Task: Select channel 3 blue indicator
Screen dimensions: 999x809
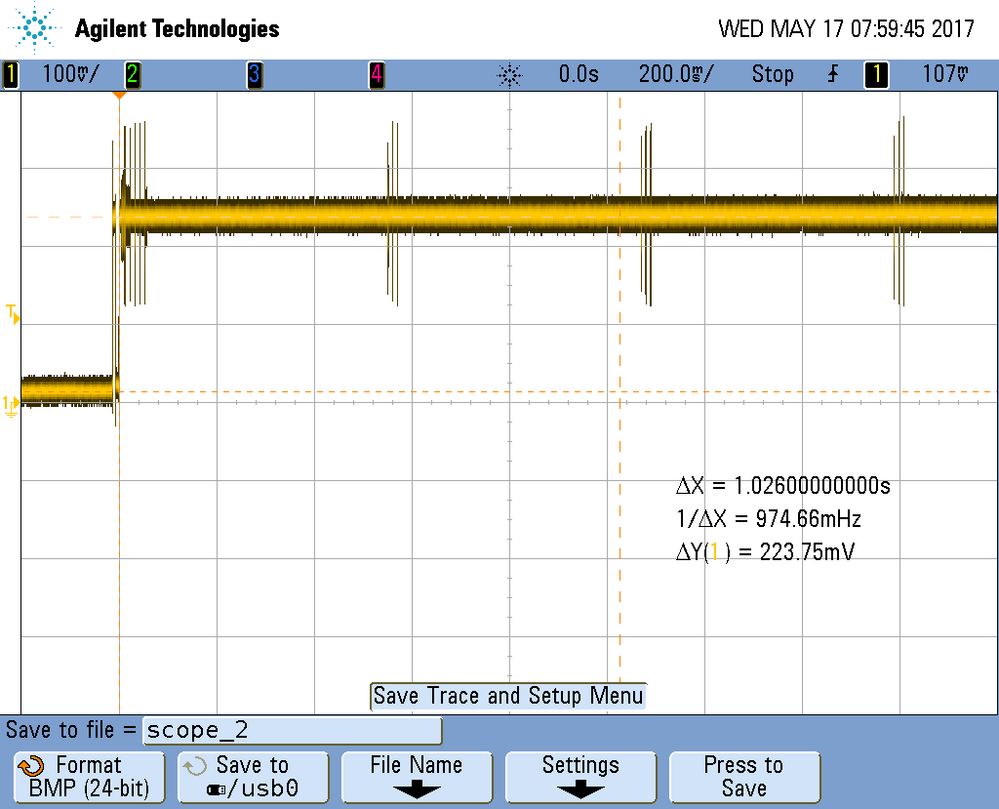Action: pos(254,75)
